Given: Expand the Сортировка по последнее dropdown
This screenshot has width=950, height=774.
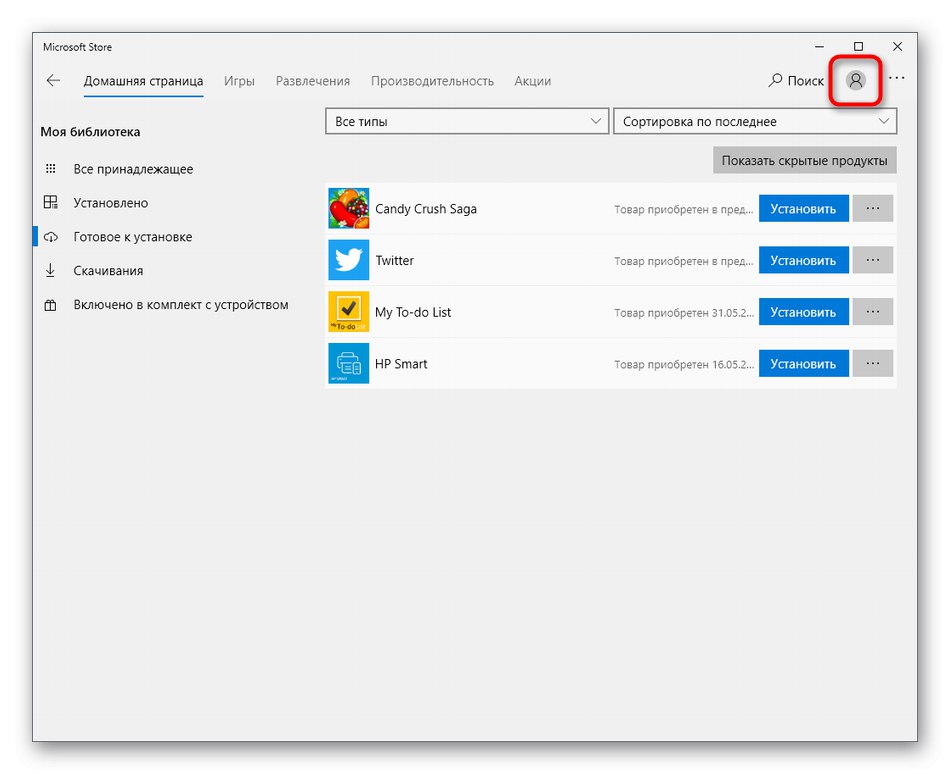Looking at the screenshot, I should pos(755,121).
